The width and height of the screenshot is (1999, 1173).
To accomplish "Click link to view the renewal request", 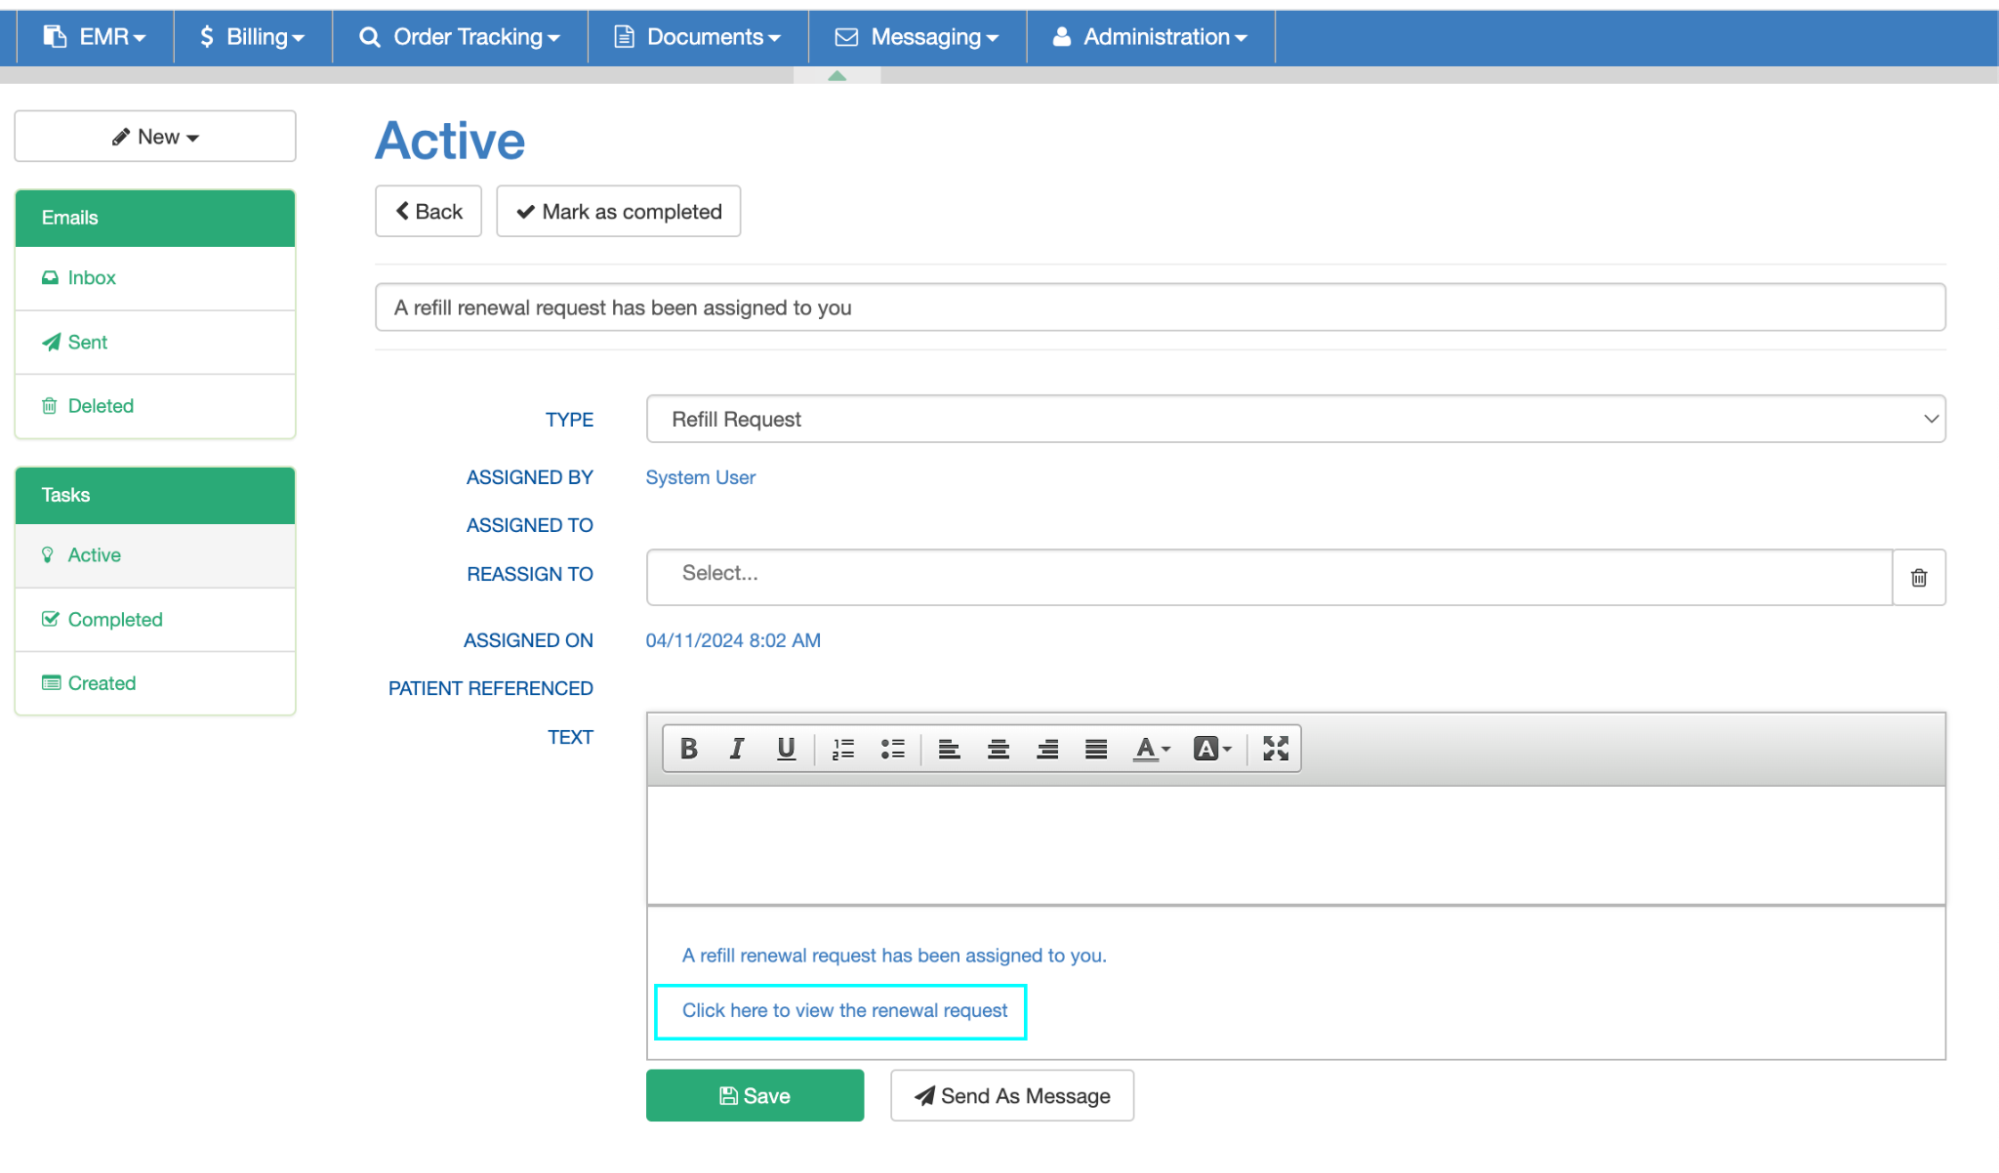I will [x=844, y=1011].
